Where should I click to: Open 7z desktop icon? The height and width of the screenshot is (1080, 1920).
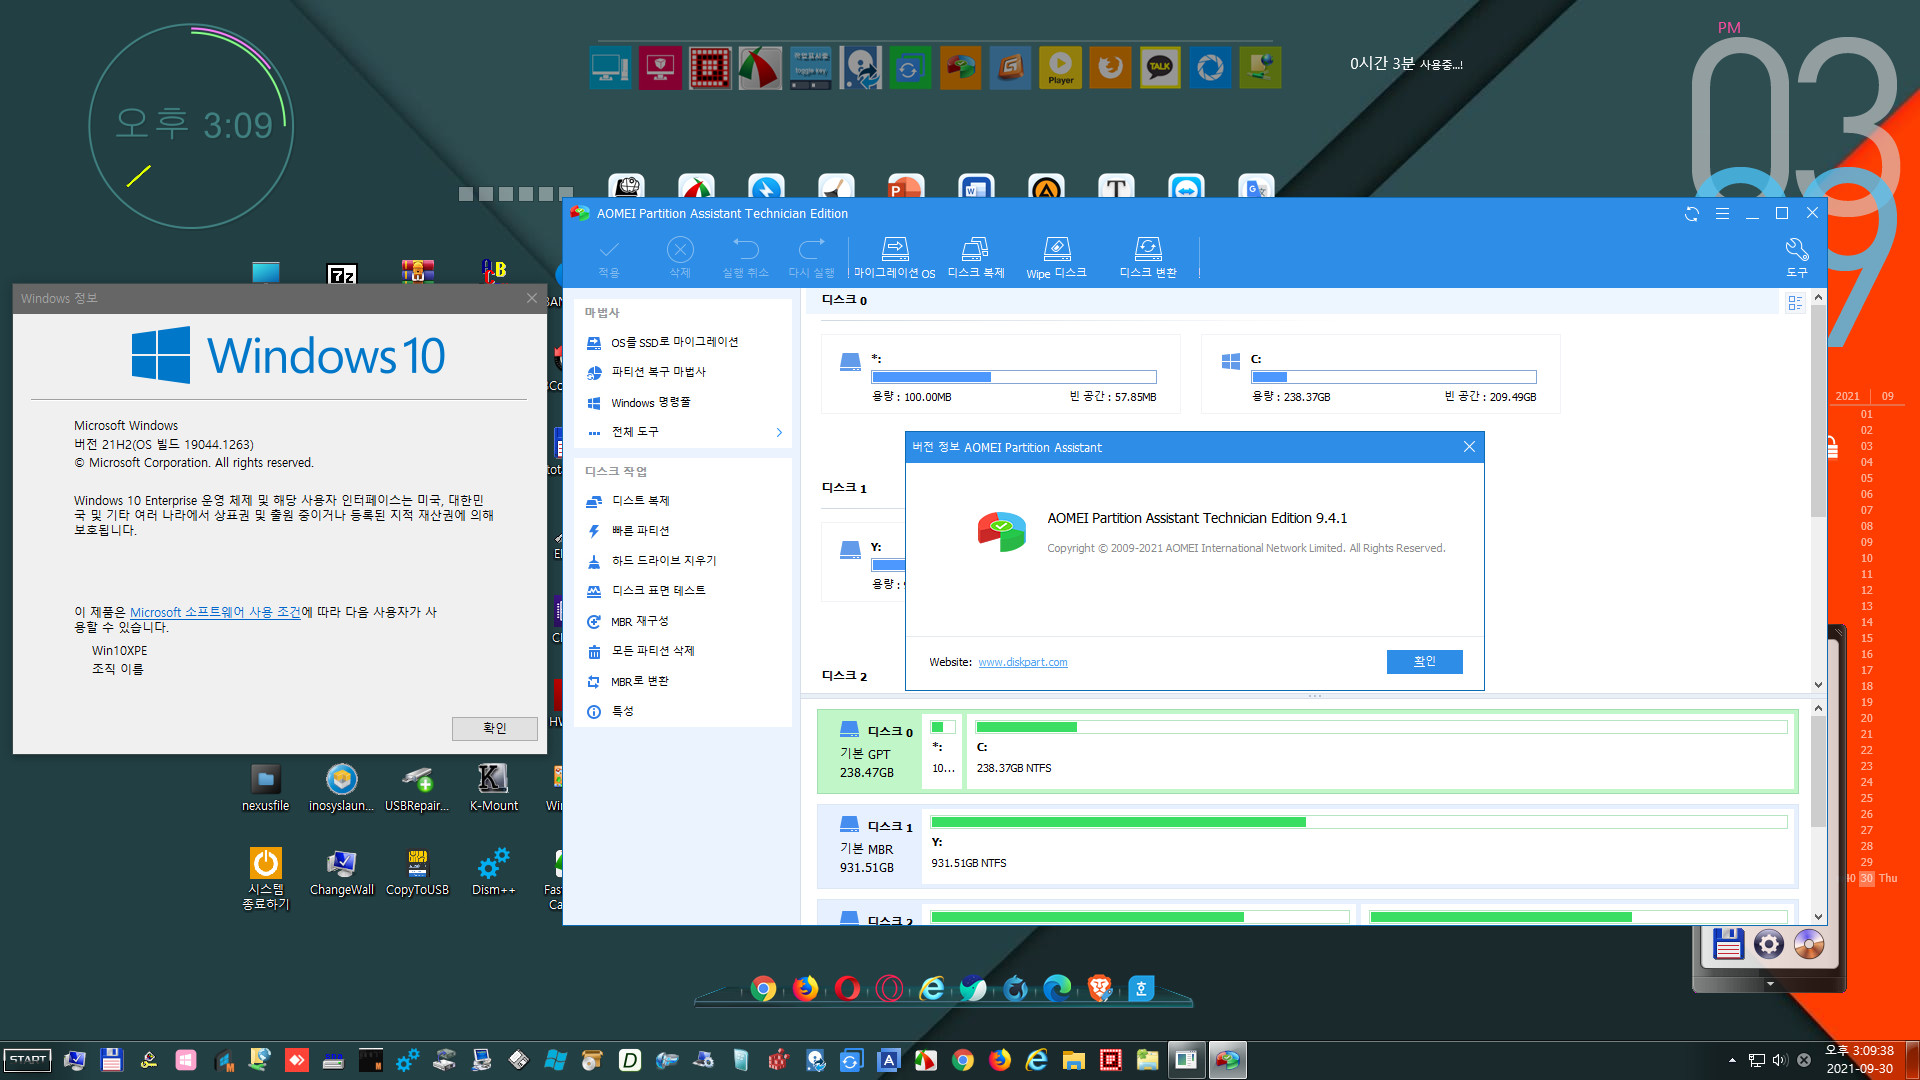[x=342, y=274]
